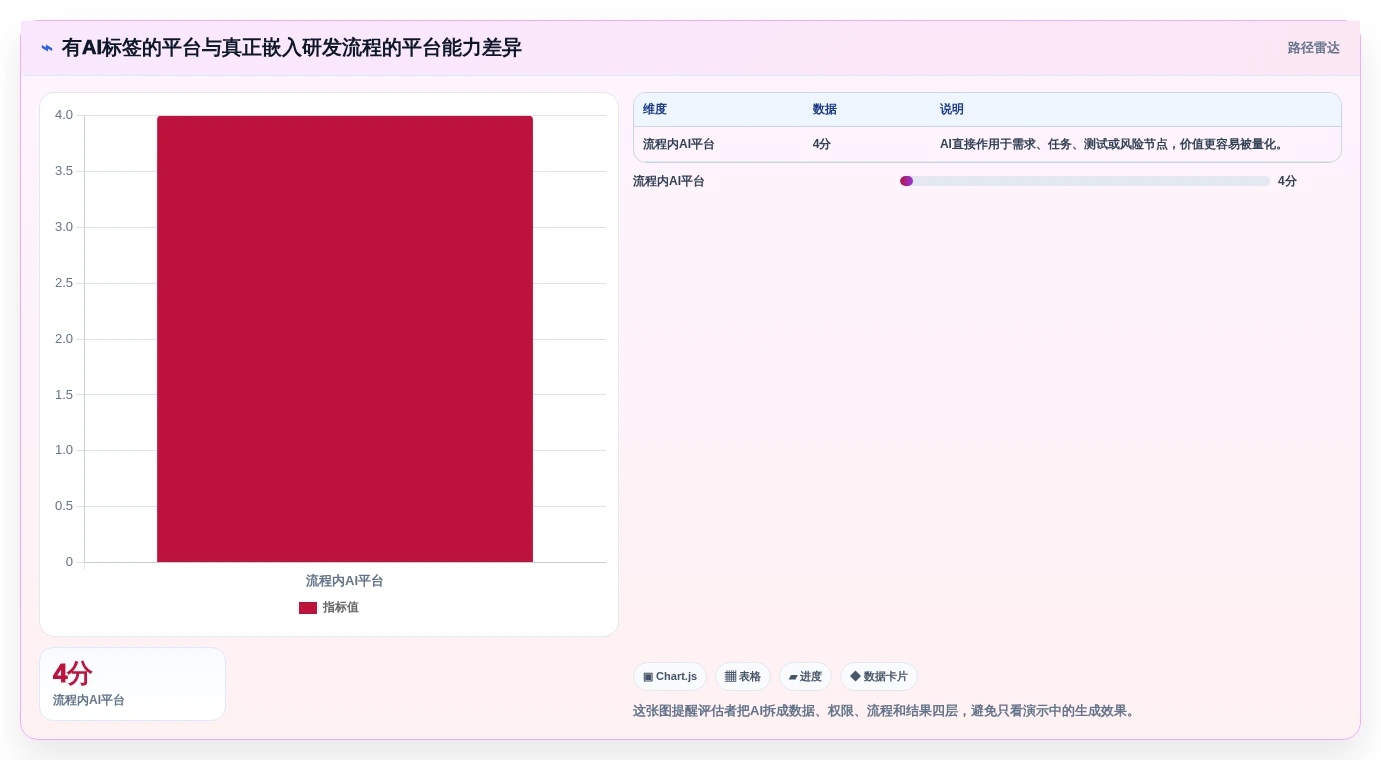This screenshot has height=760, width=1381.
Task: Click the 0.5 y-axis tick label
Action: (x=64, y=506)
